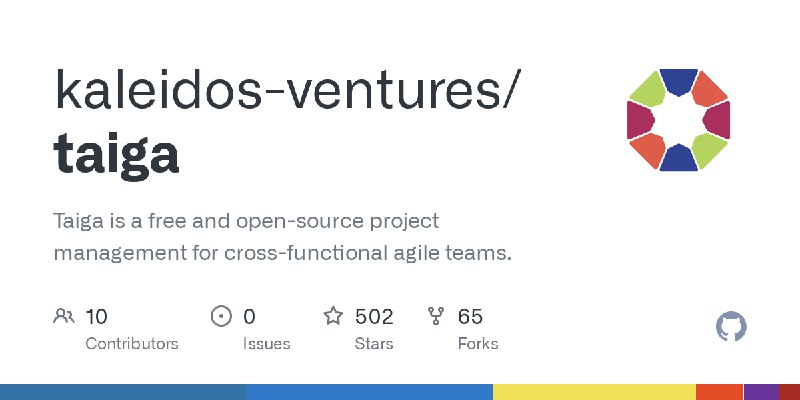Click the Taiga project description text
Viewport: 800px width, 400px height.
283,237
